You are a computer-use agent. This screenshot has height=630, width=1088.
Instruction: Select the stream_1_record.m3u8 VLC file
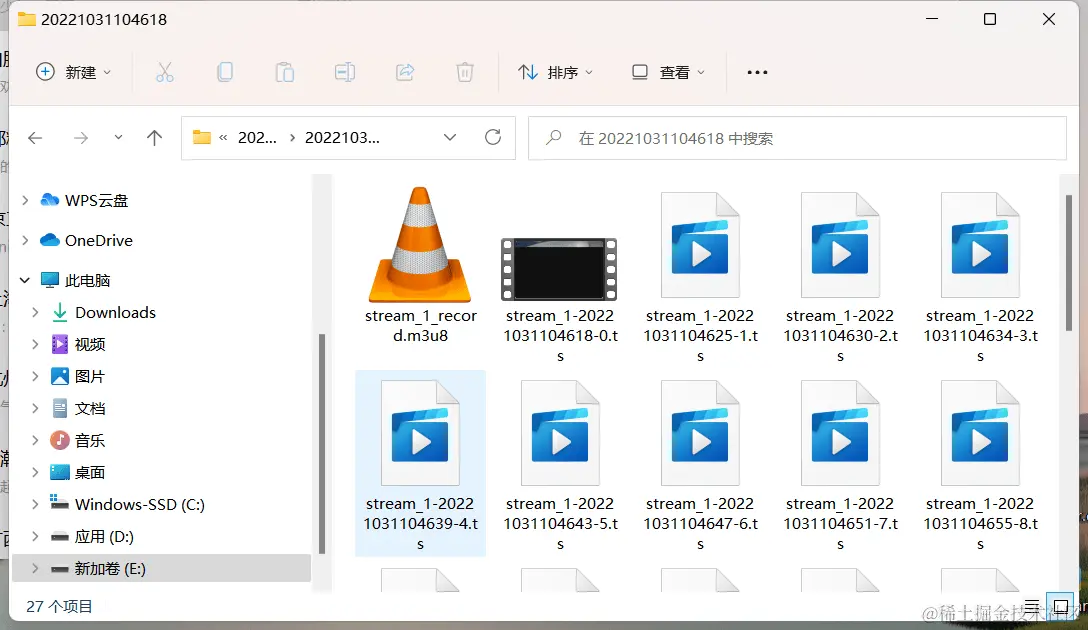(420, 266)
